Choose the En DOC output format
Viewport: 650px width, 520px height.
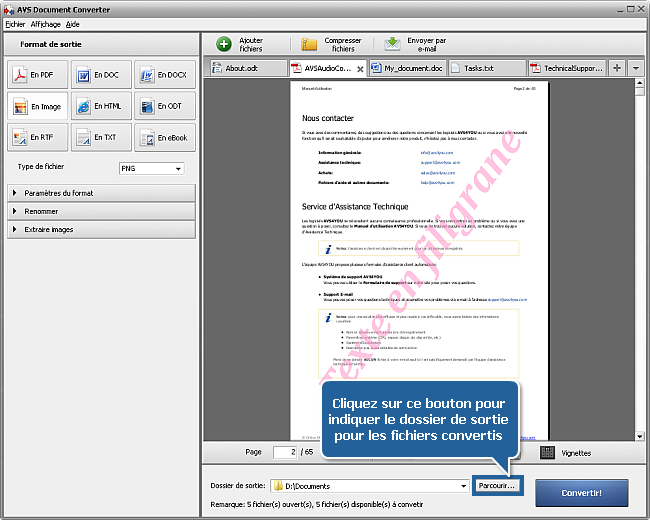click(x=101, y=75)
